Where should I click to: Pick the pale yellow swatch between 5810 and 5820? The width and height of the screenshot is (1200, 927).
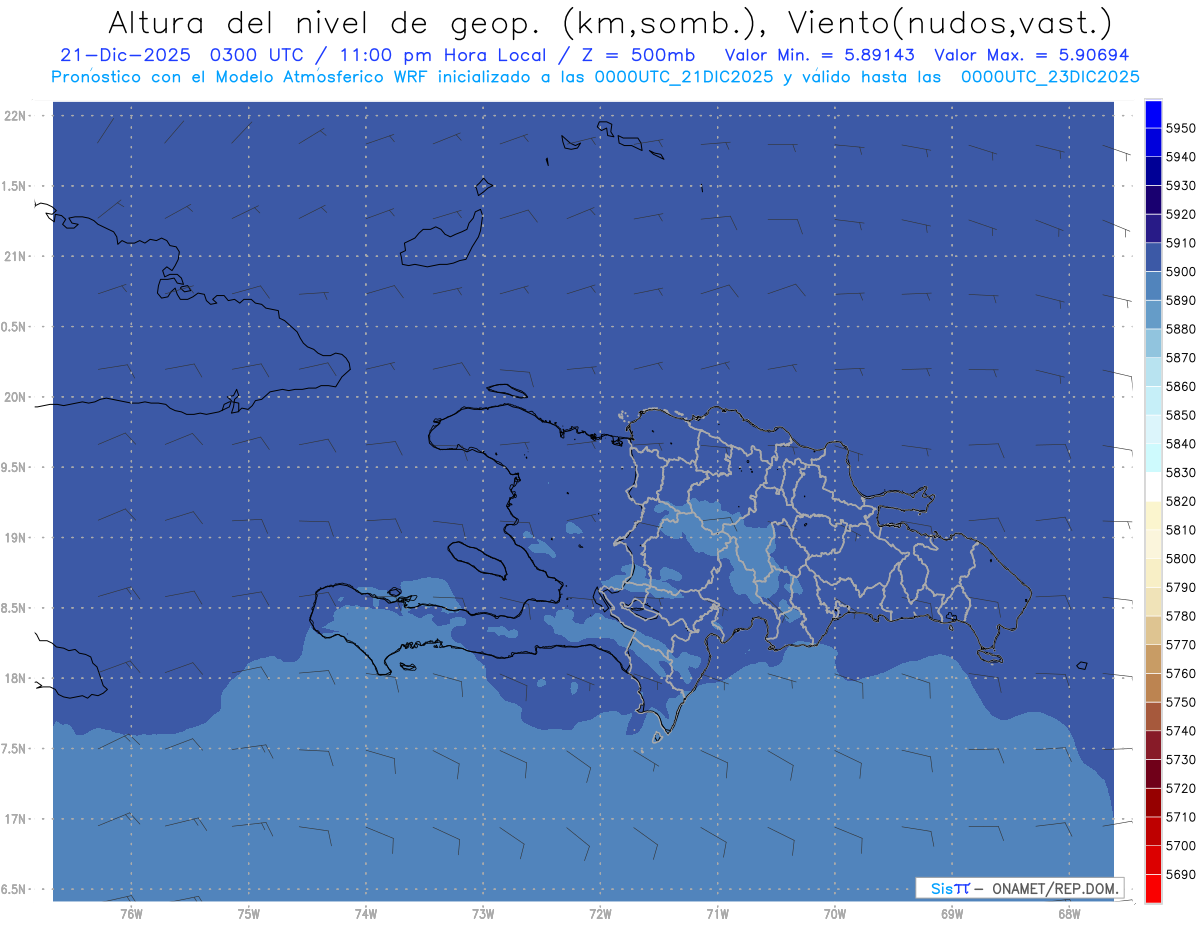(1153, 515)
